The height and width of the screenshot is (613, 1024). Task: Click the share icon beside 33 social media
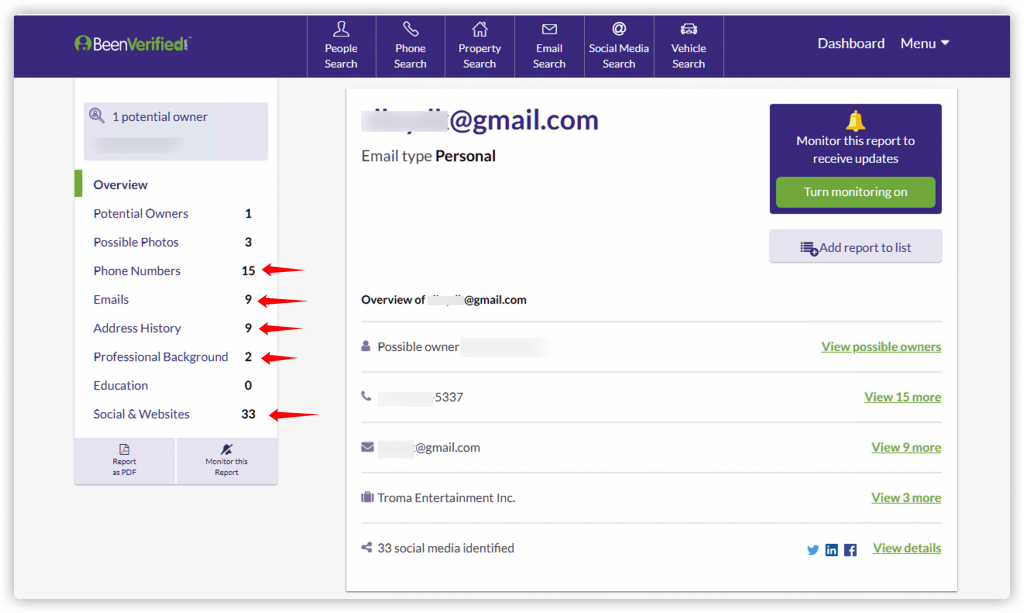pyautogui.click(x=367, y=547)
